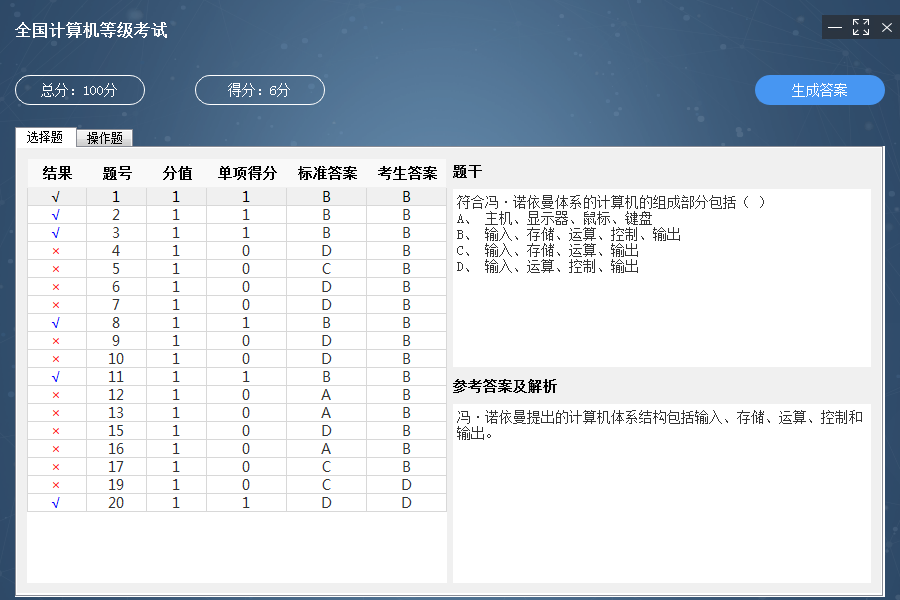Select question number 8 row
900x600 pixels.
point(236,323)
